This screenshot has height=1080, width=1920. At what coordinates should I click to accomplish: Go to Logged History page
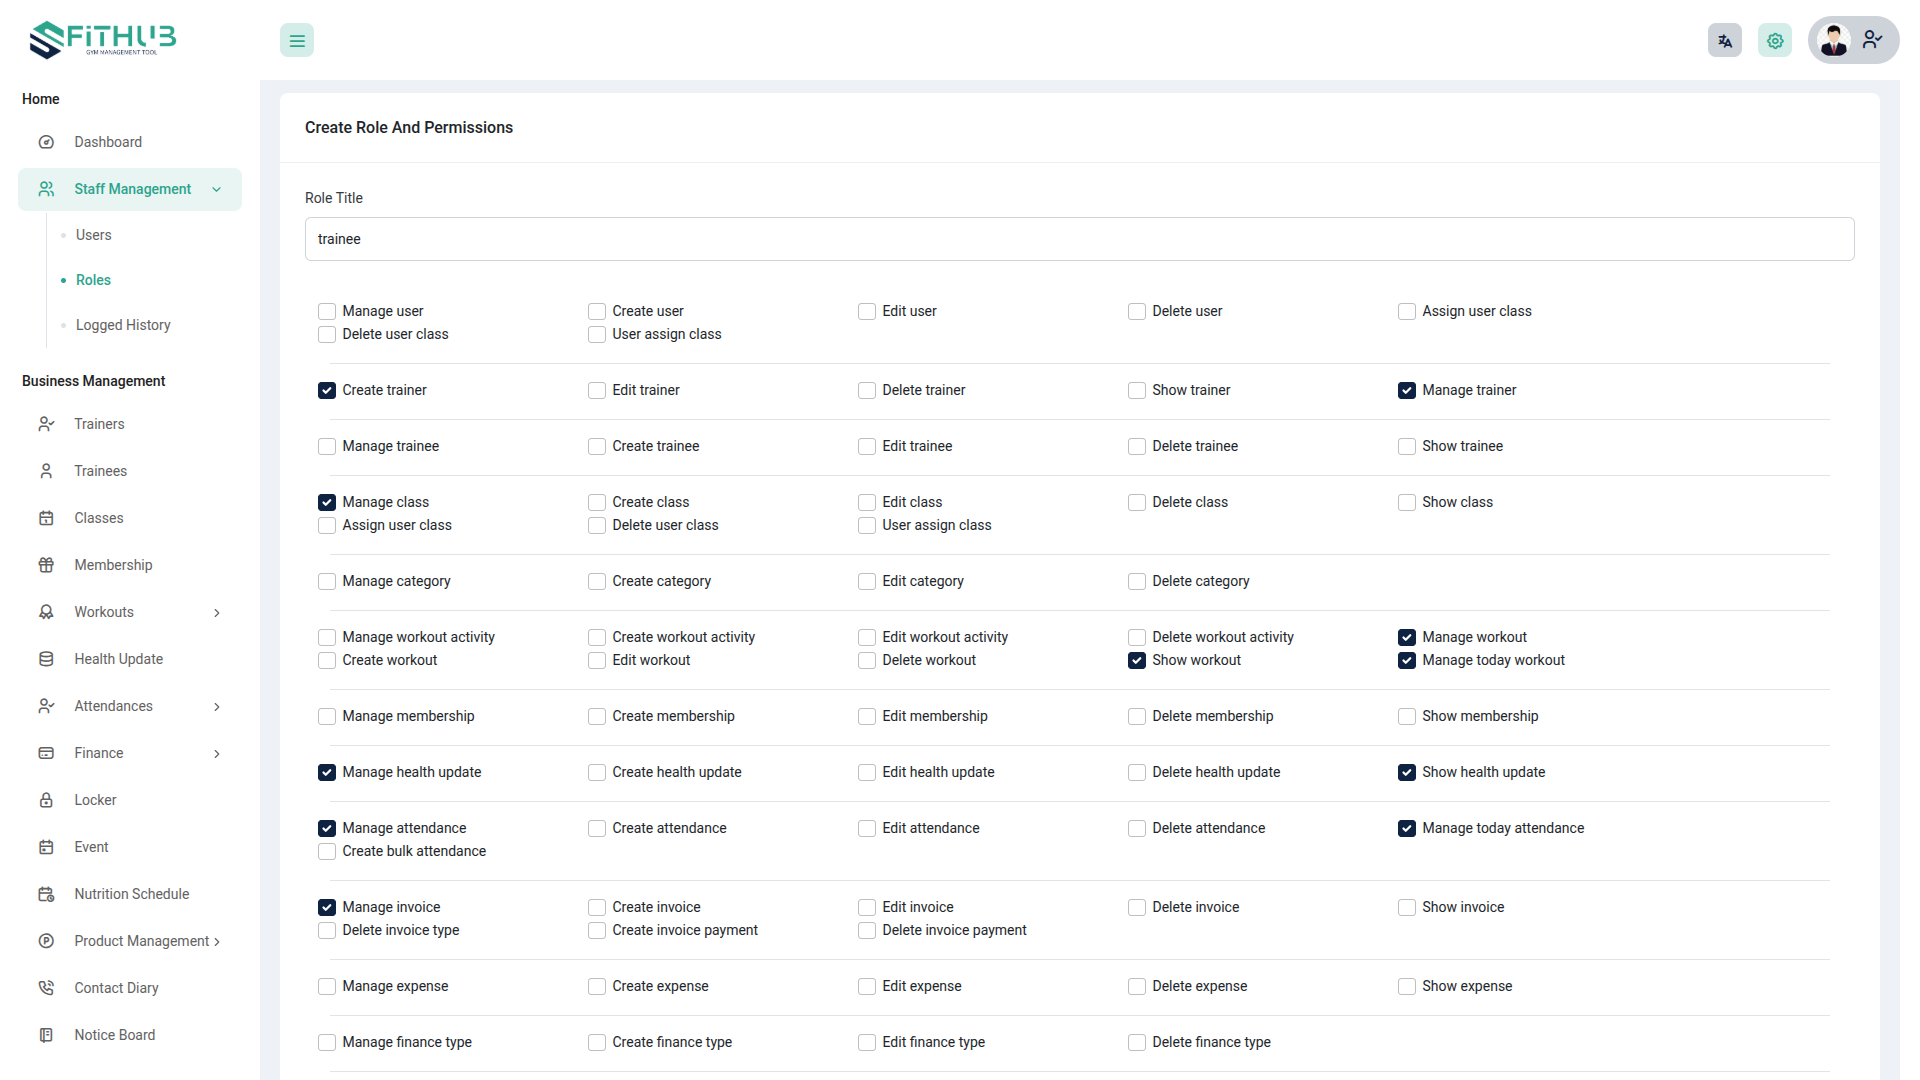point(123,325)
